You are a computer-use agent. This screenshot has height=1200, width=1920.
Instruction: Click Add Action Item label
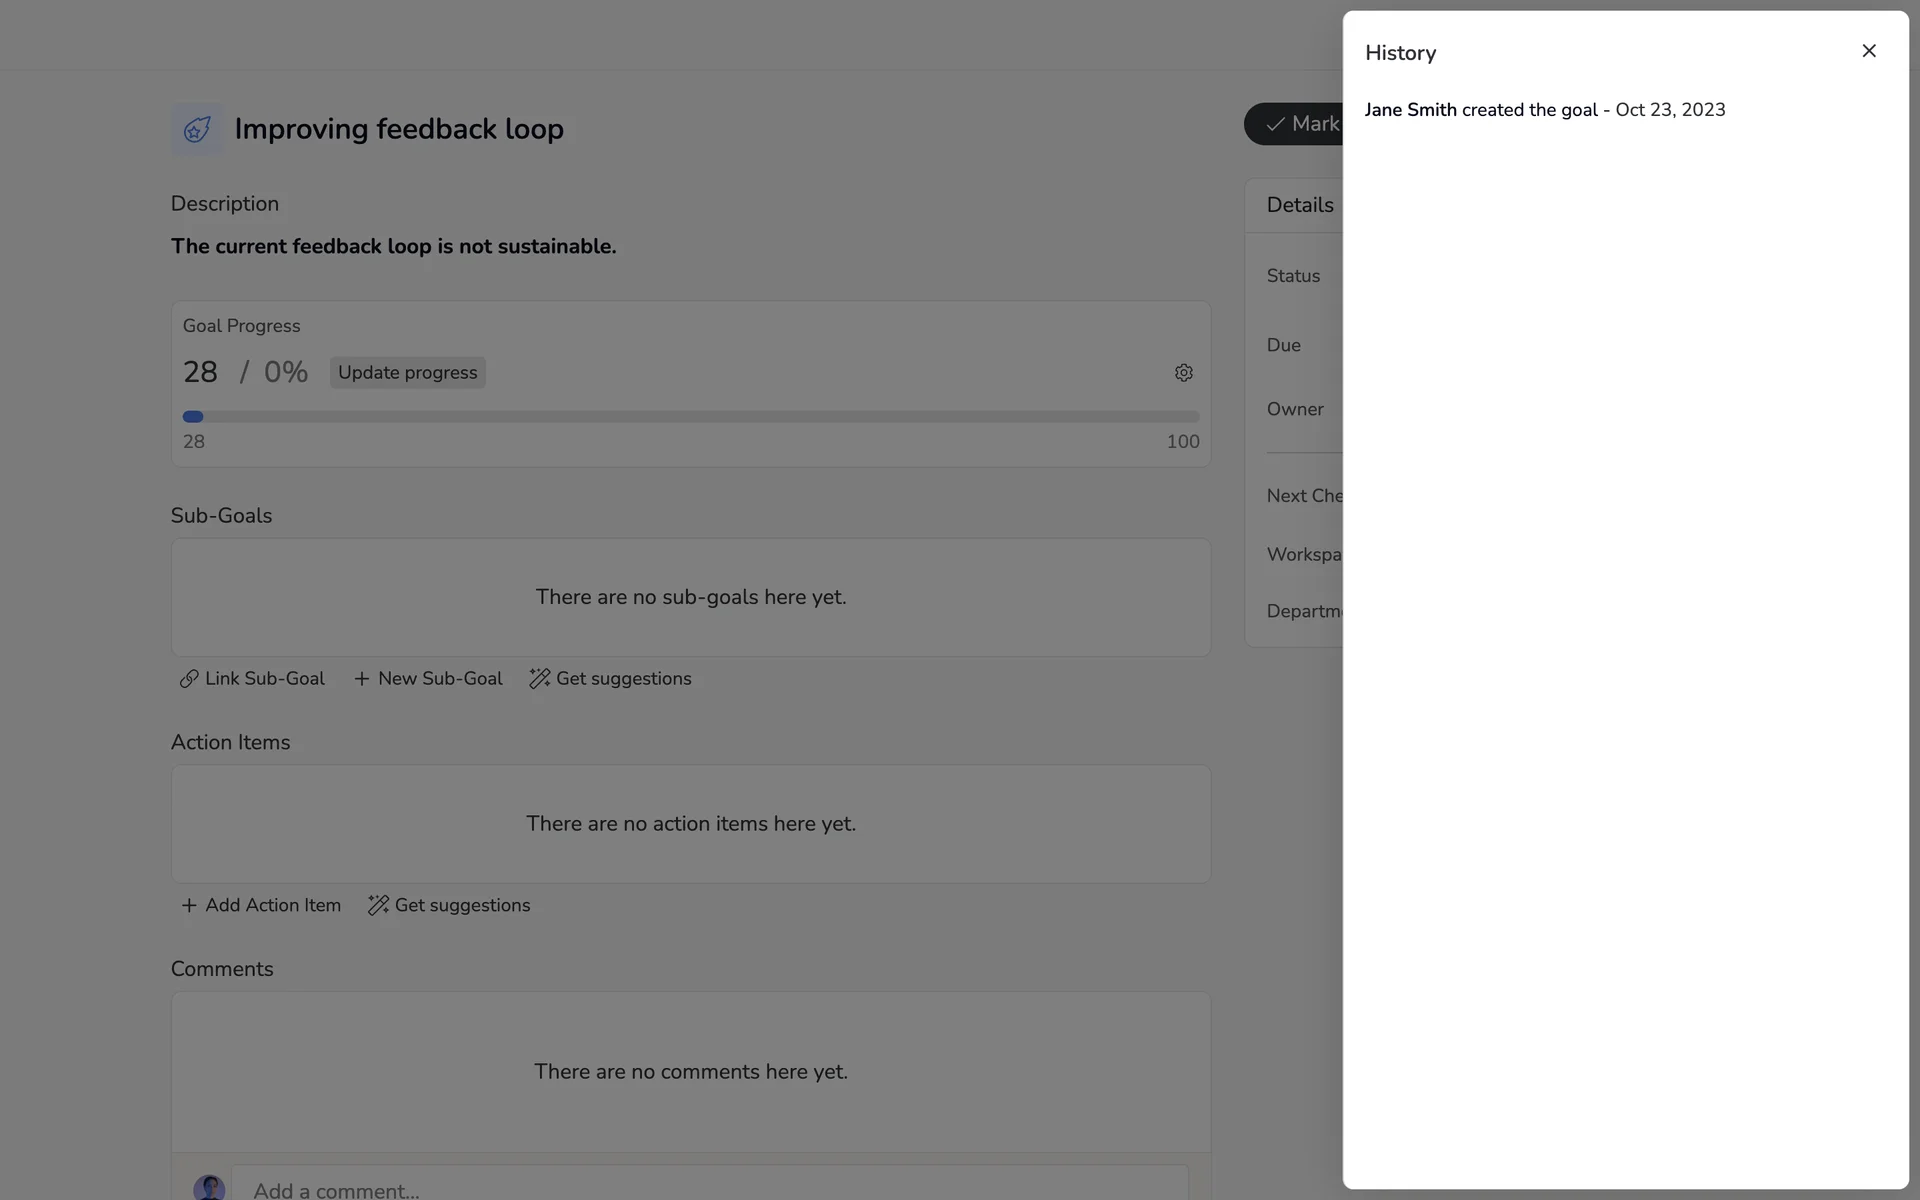click(x=272, y=906)
